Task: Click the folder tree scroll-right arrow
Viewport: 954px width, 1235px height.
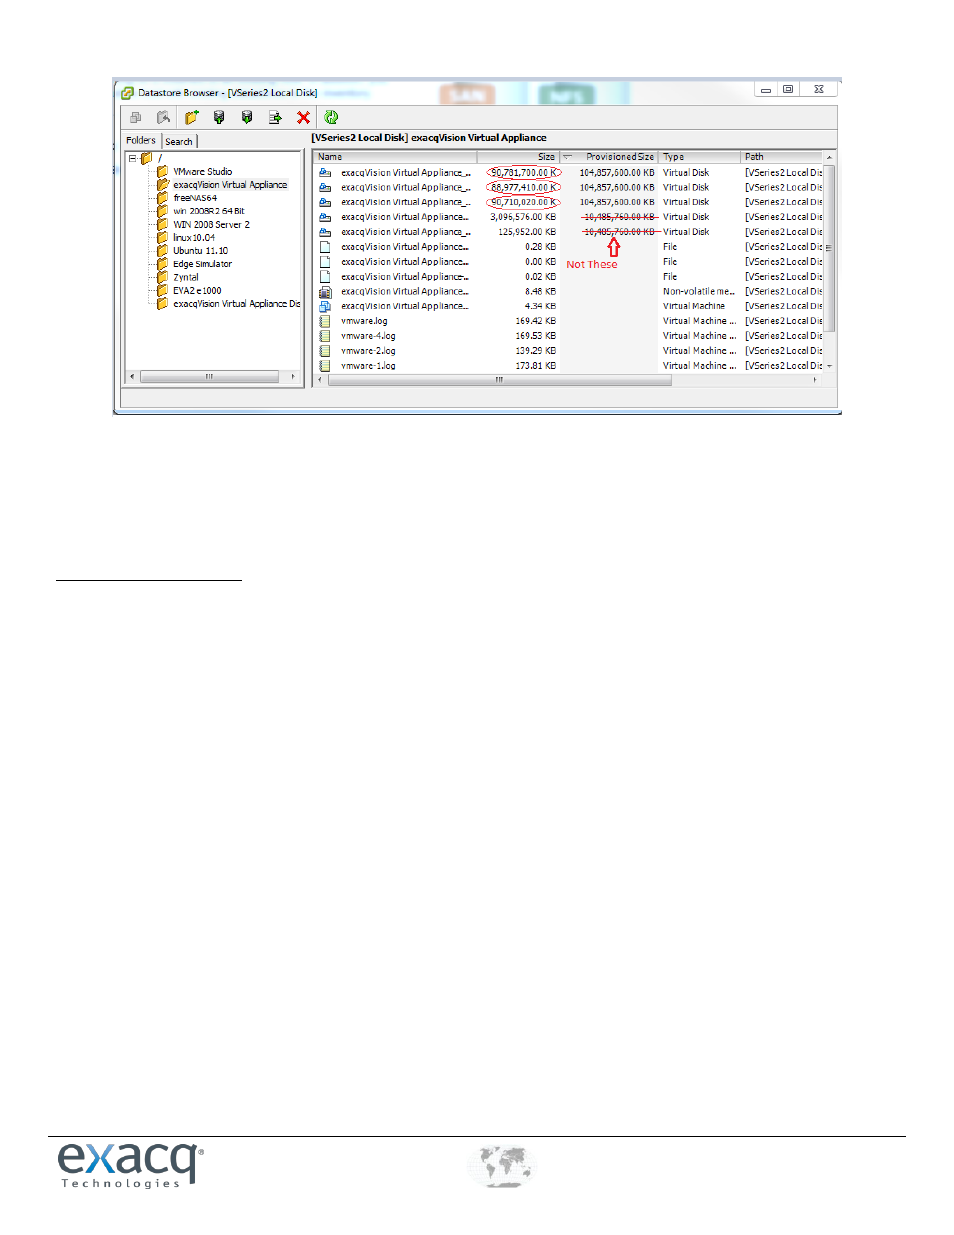Action: [293, 377]
